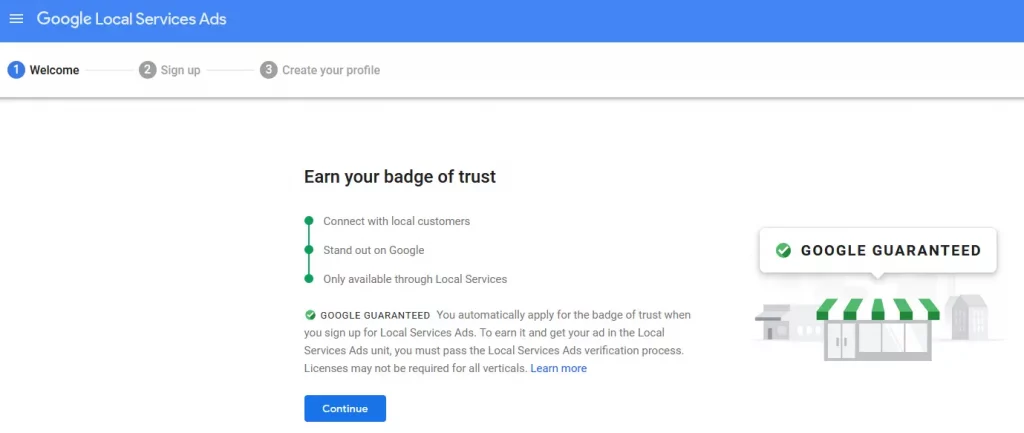Open the Learn more link
1024x433 pixels.
pos(558,368)
